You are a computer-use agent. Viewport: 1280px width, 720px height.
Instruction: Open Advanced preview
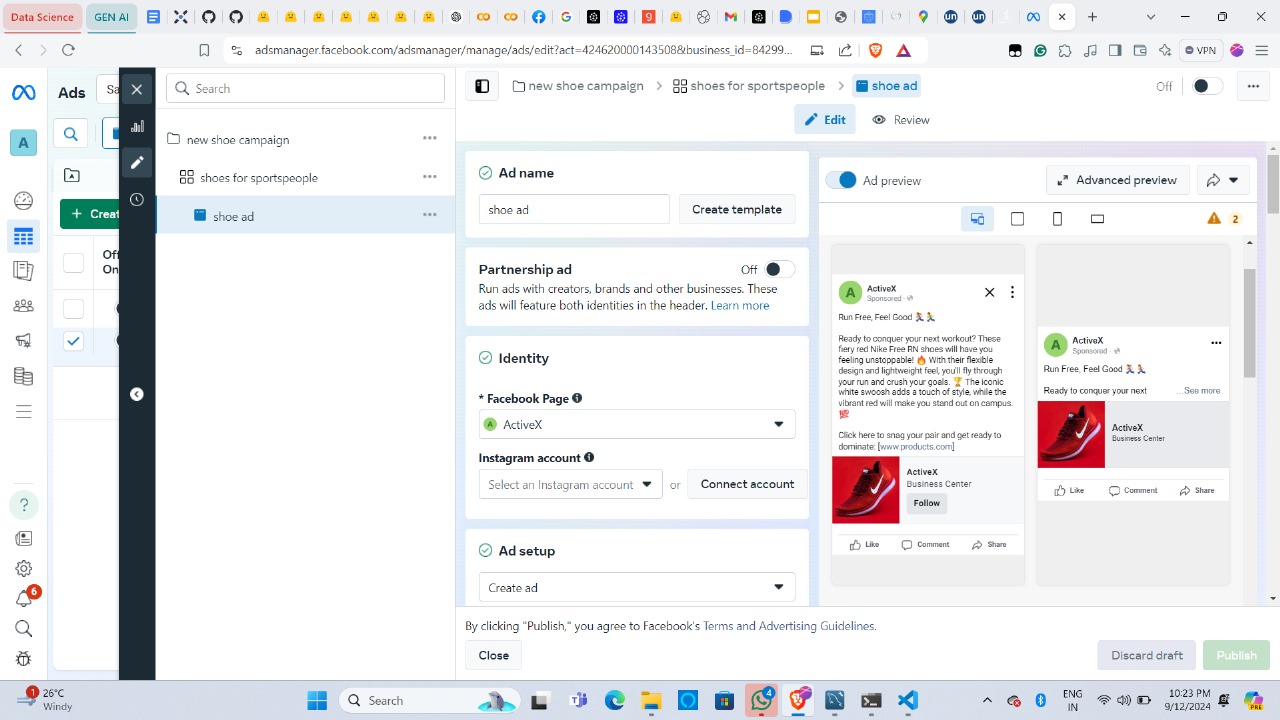[1117, 180]
